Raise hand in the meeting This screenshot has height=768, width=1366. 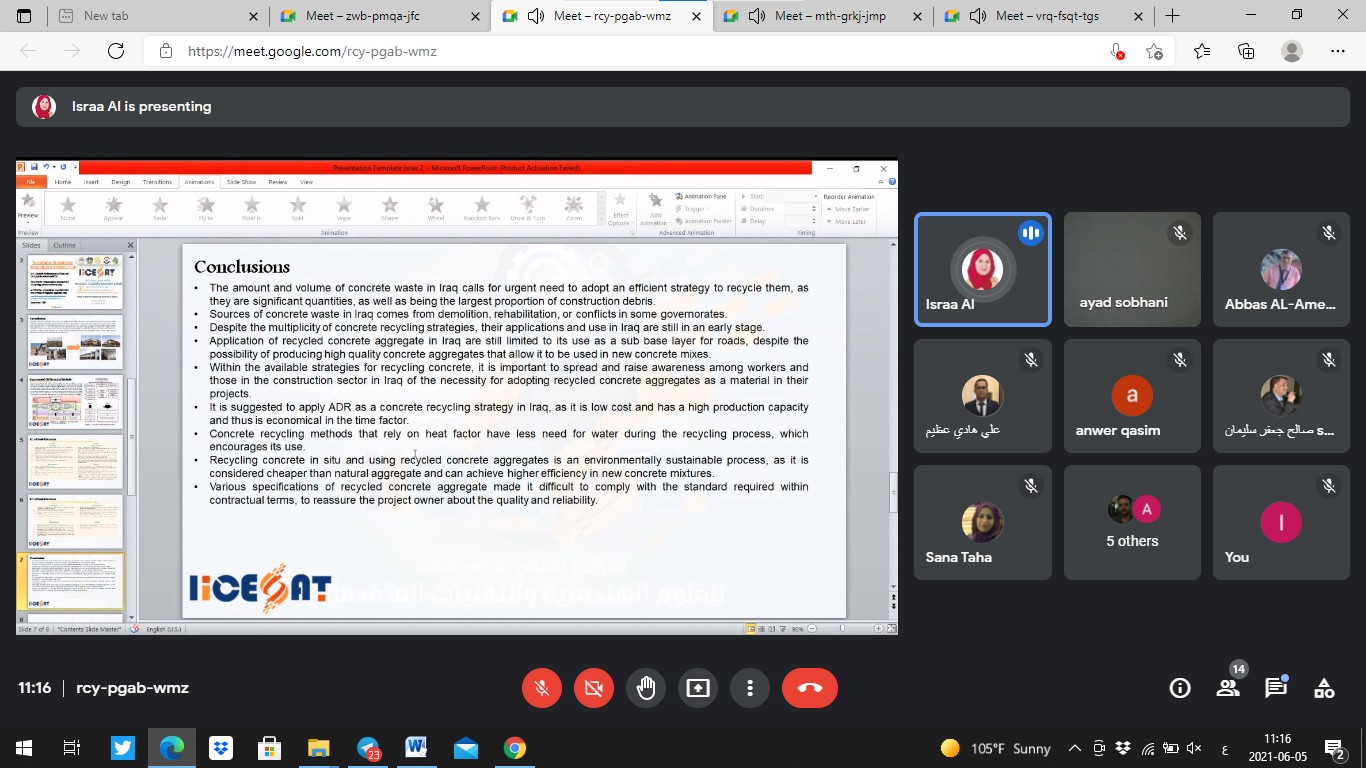point(646,688)
